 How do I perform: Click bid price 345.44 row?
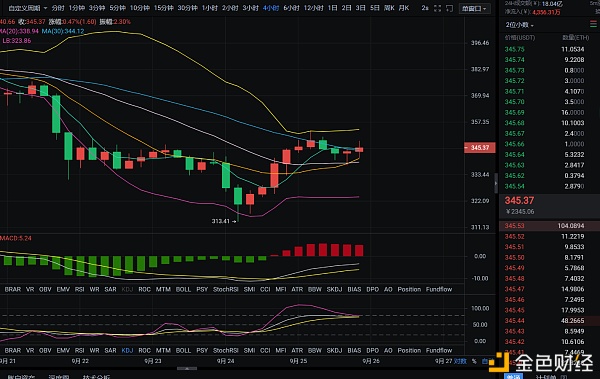click(x=549, y=321)
